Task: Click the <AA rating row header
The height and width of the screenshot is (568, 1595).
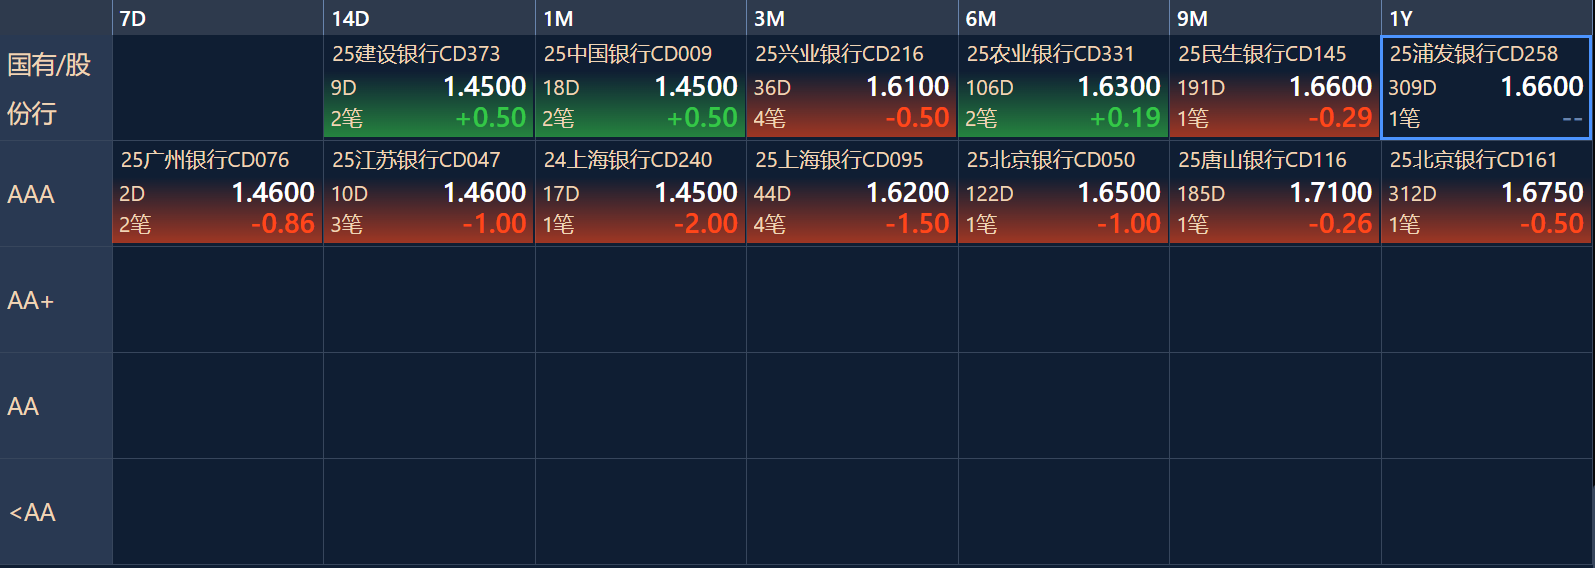Action: (56, 512)
